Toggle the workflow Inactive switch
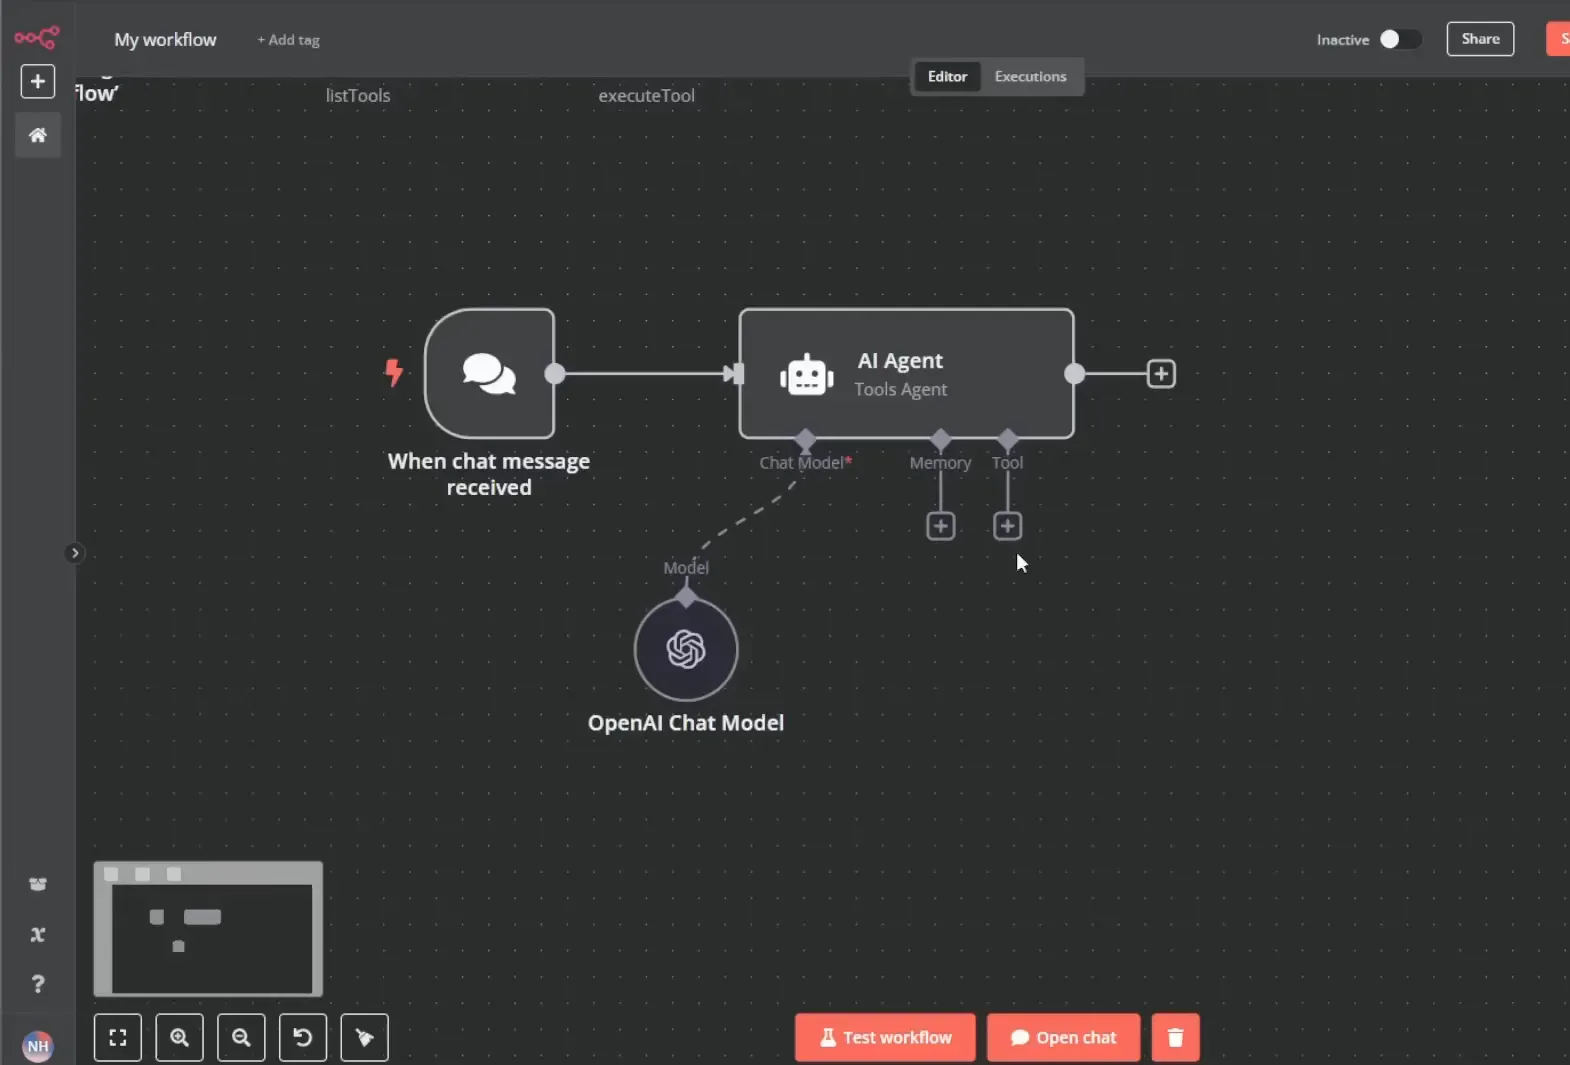Viewport: 1570px width, 1065px height. pyautogui.click(x=1400, y=39)
